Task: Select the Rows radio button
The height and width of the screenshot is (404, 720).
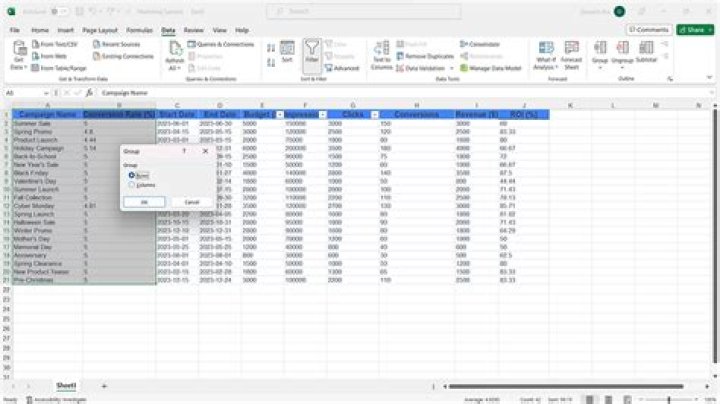Action: coord(132,175)
